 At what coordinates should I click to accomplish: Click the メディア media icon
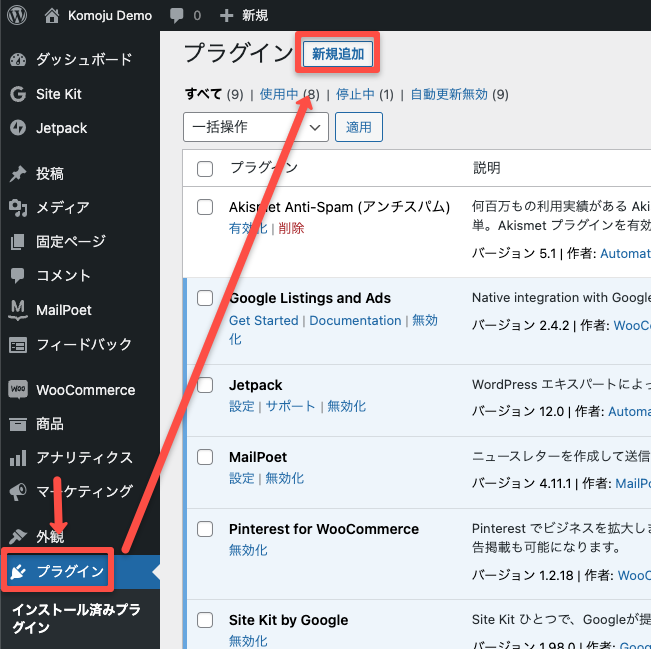(18, 208)
